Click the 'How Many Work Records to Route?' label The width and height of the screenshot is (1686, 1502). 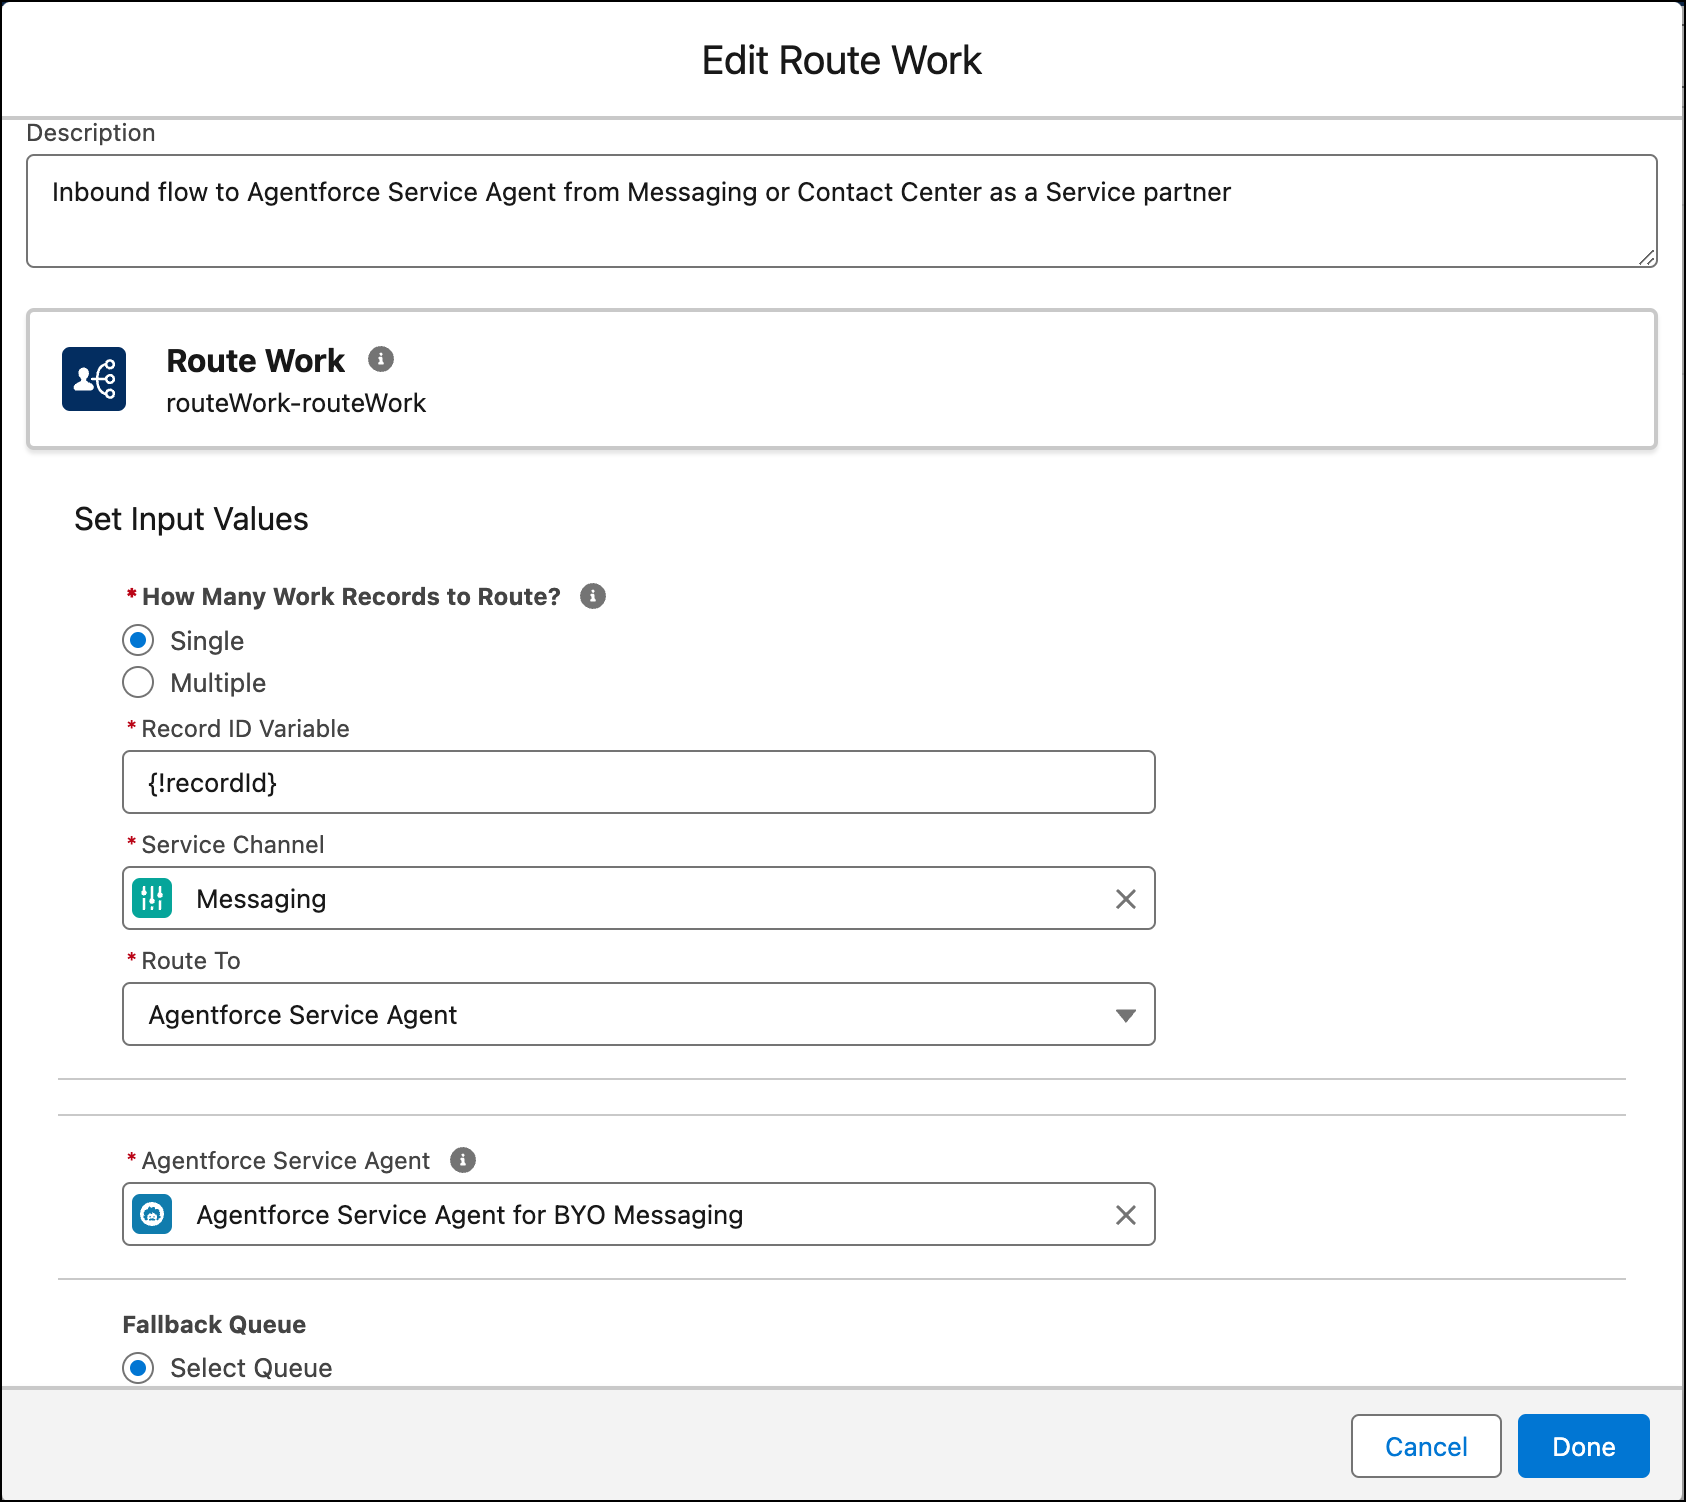click(352, 597)
